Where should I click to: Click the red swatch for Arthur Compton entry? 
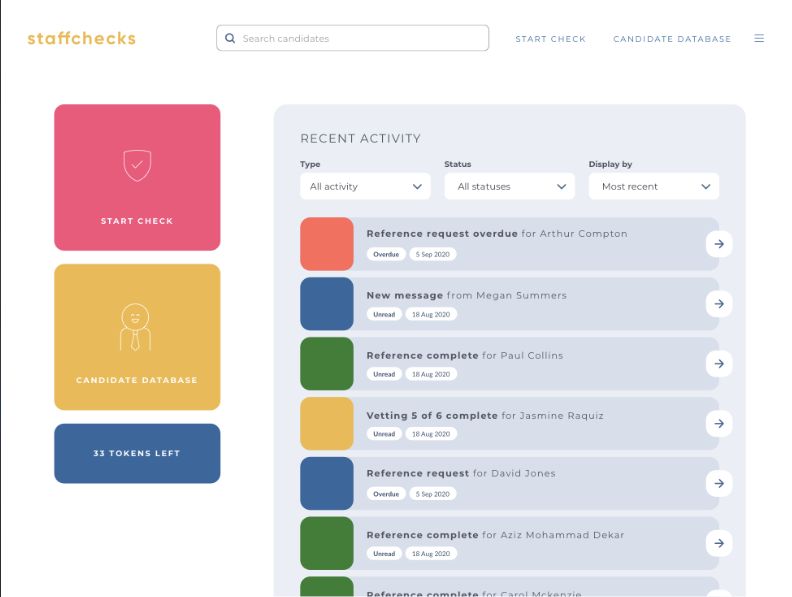[327, 244]
